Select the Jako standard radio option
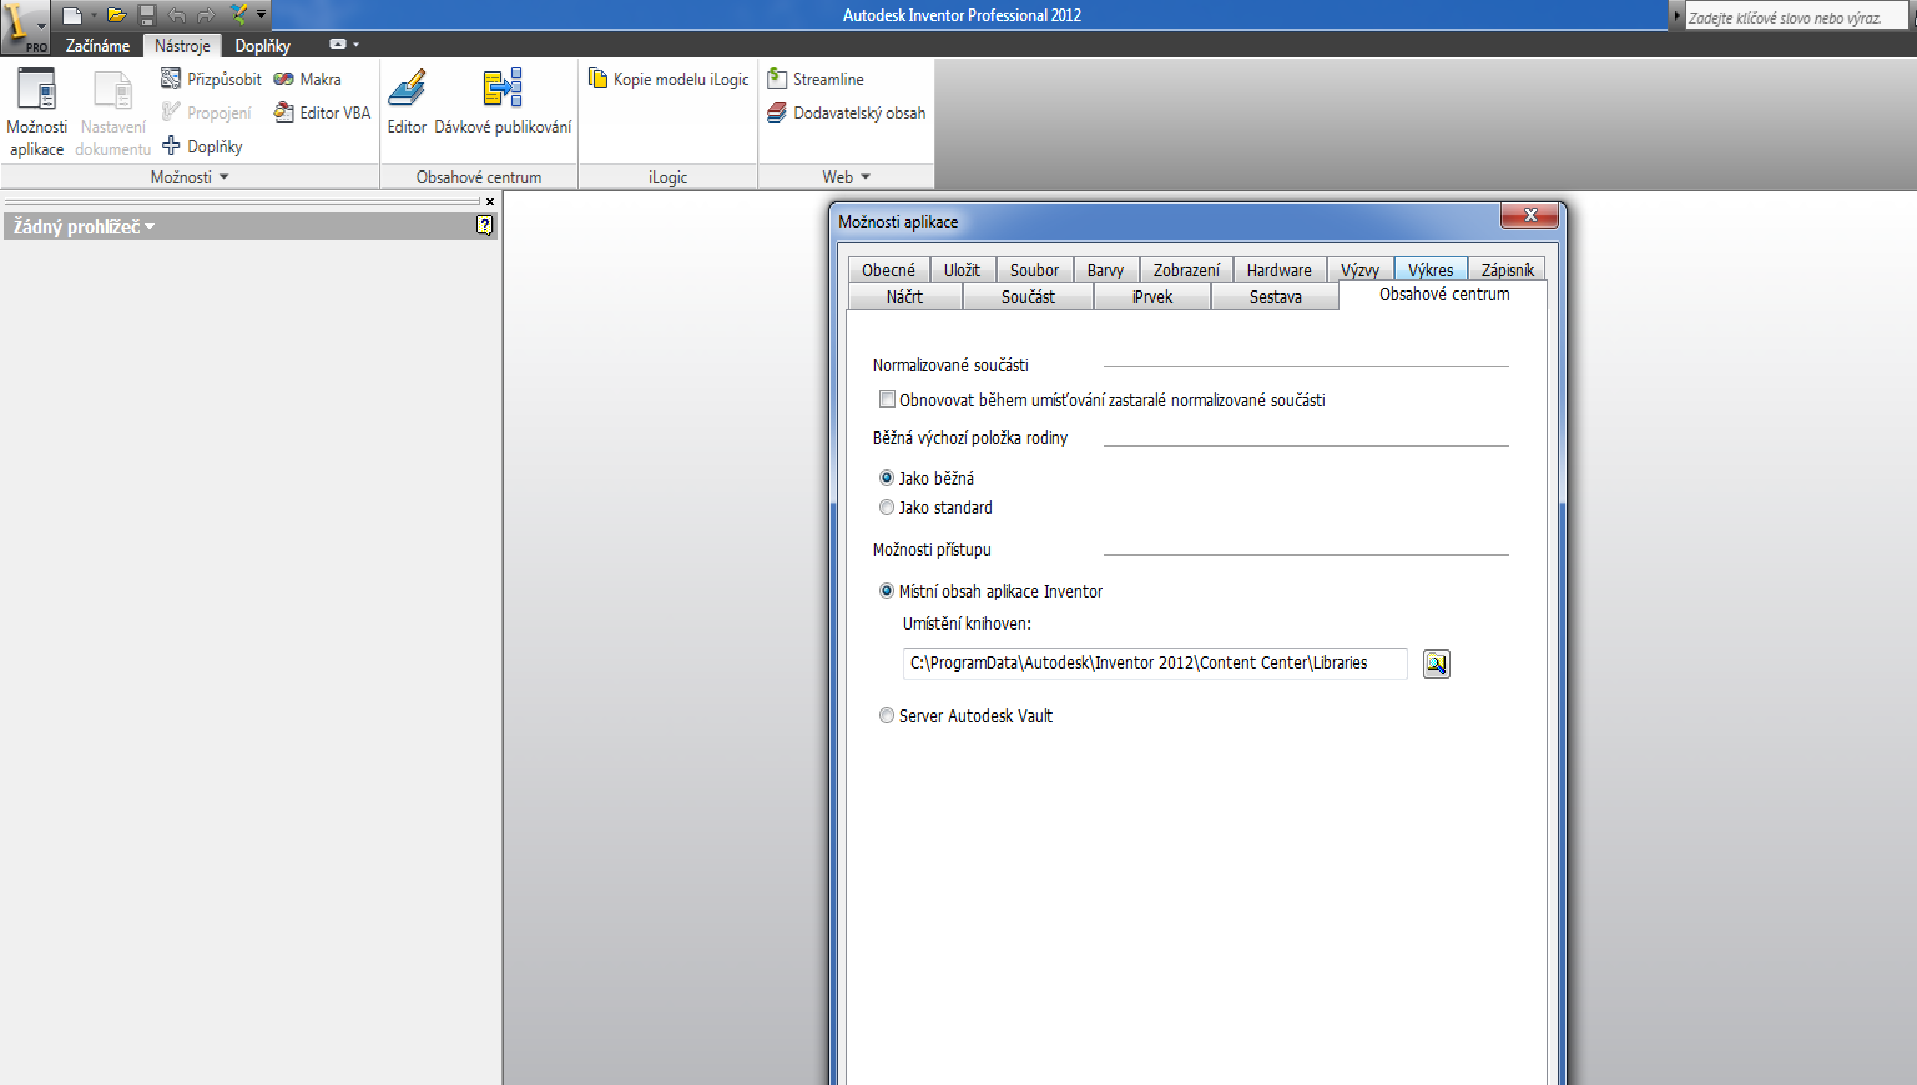This screenshot has height=1085, width=1917. coord(887,508)
